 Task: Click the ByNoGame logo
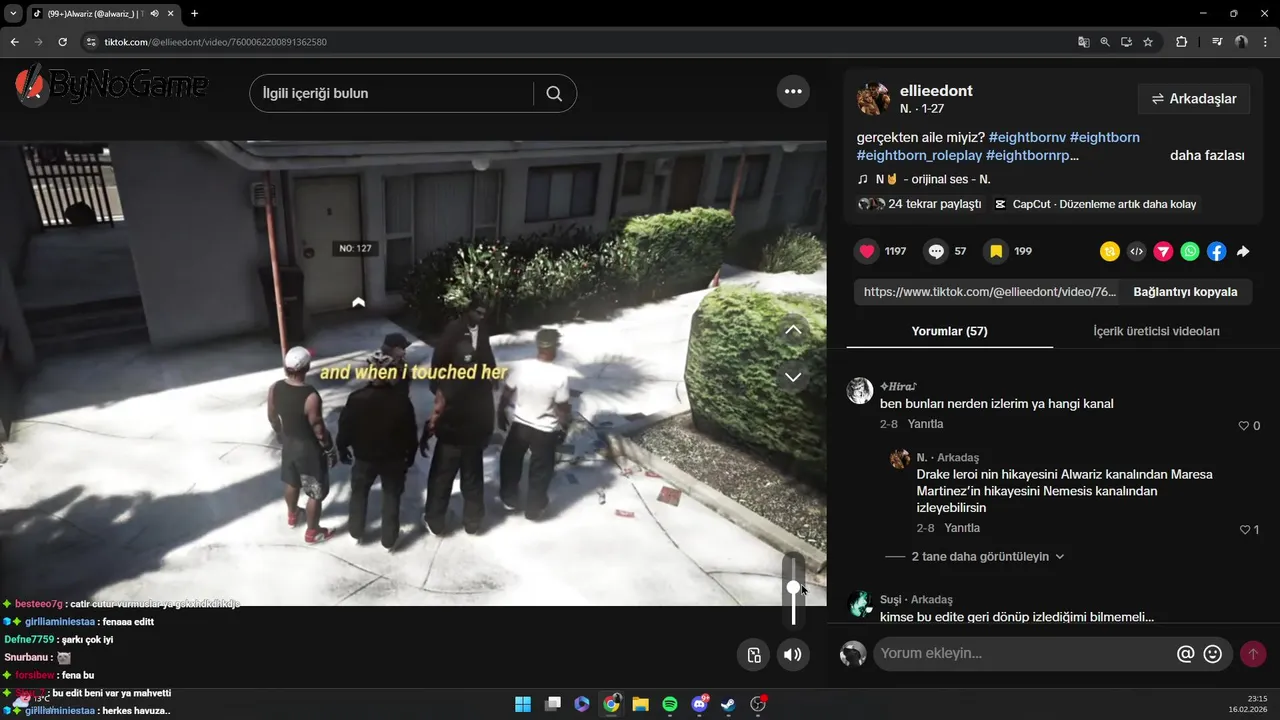111,85
